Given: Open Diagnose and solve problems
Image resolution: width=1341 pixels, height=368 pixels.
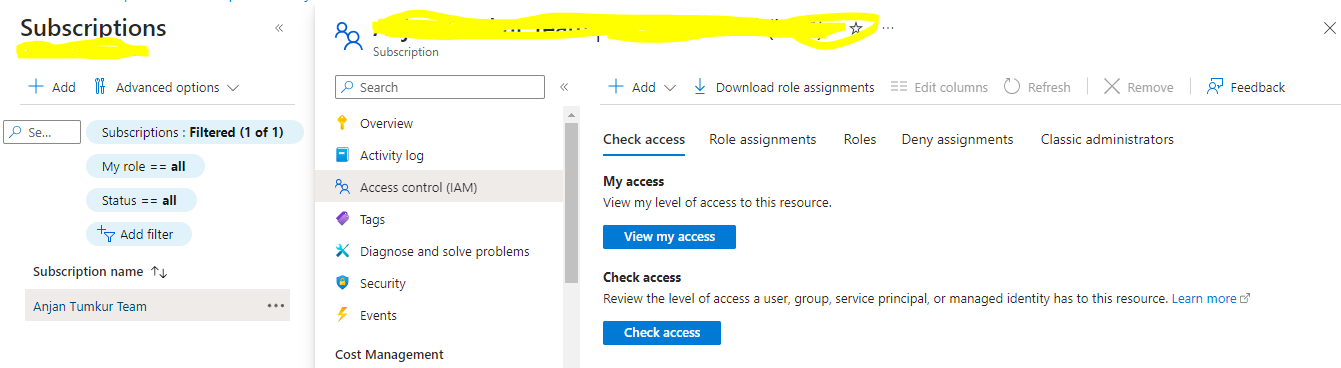Looking at the screenshot, I should pos(445,251).
